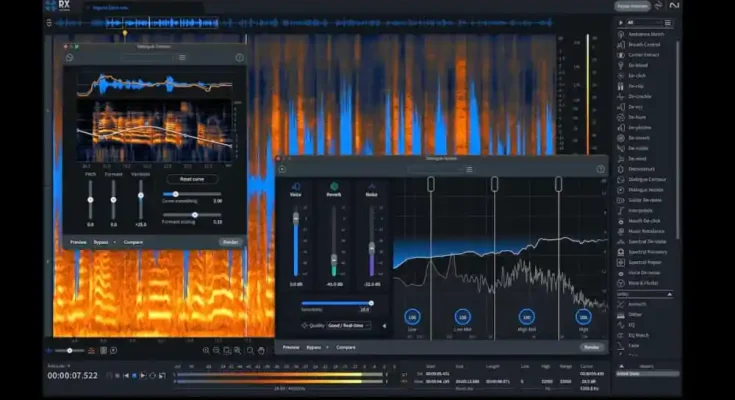Open the Ambience Match module
The width and height of the screenshot is (735, 400).
coord(645,34)
